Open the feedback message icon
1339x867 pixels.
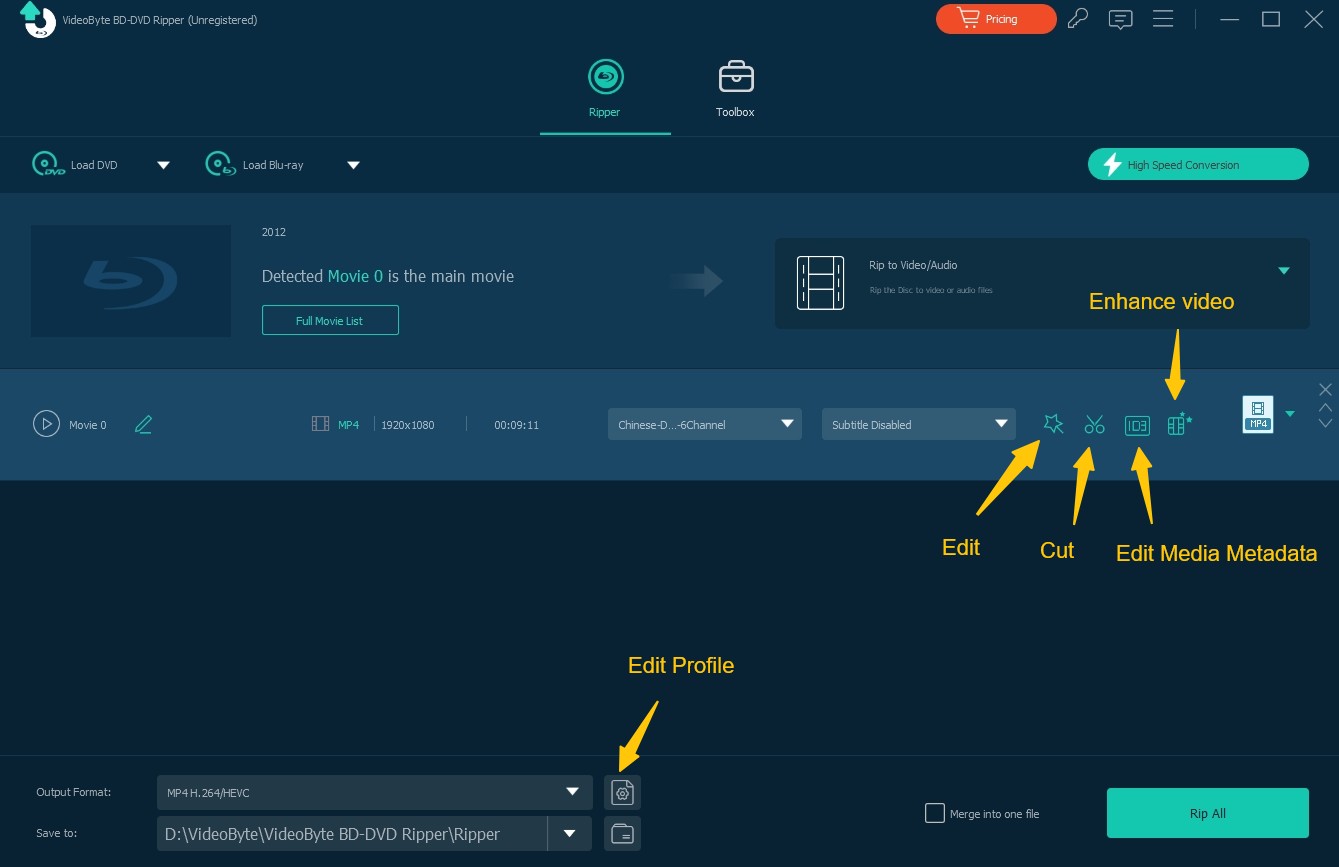click(1121, 18)
